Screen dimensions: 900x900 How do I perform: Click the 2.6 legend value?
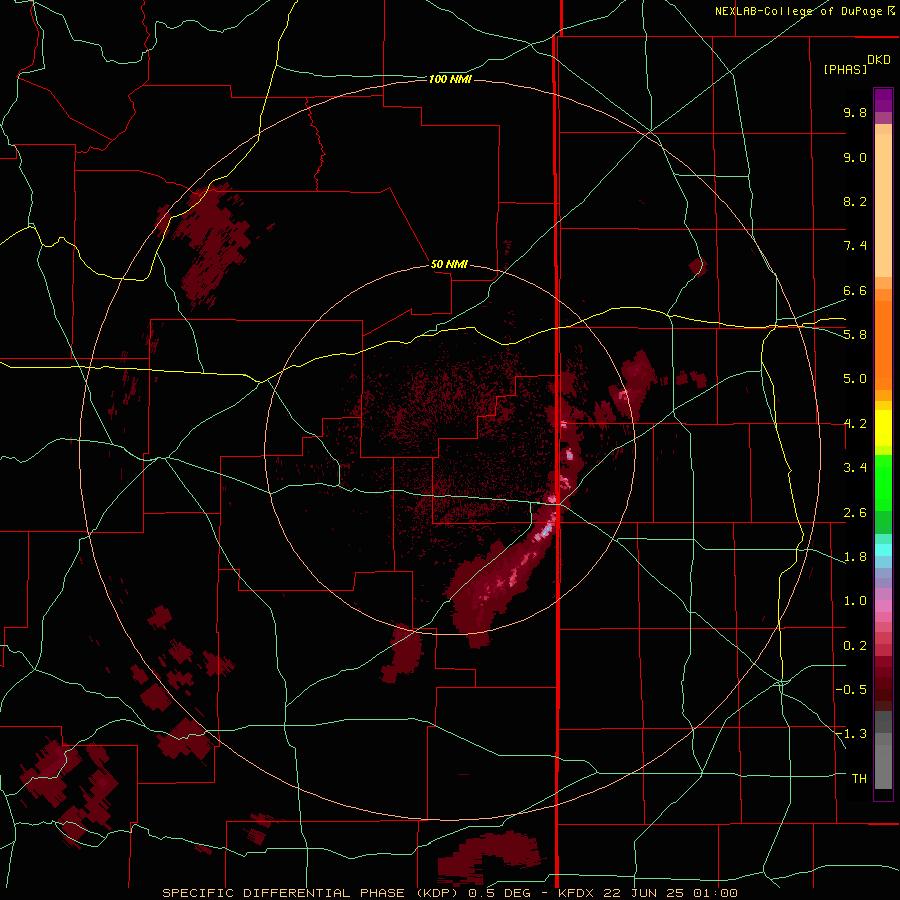855,513
